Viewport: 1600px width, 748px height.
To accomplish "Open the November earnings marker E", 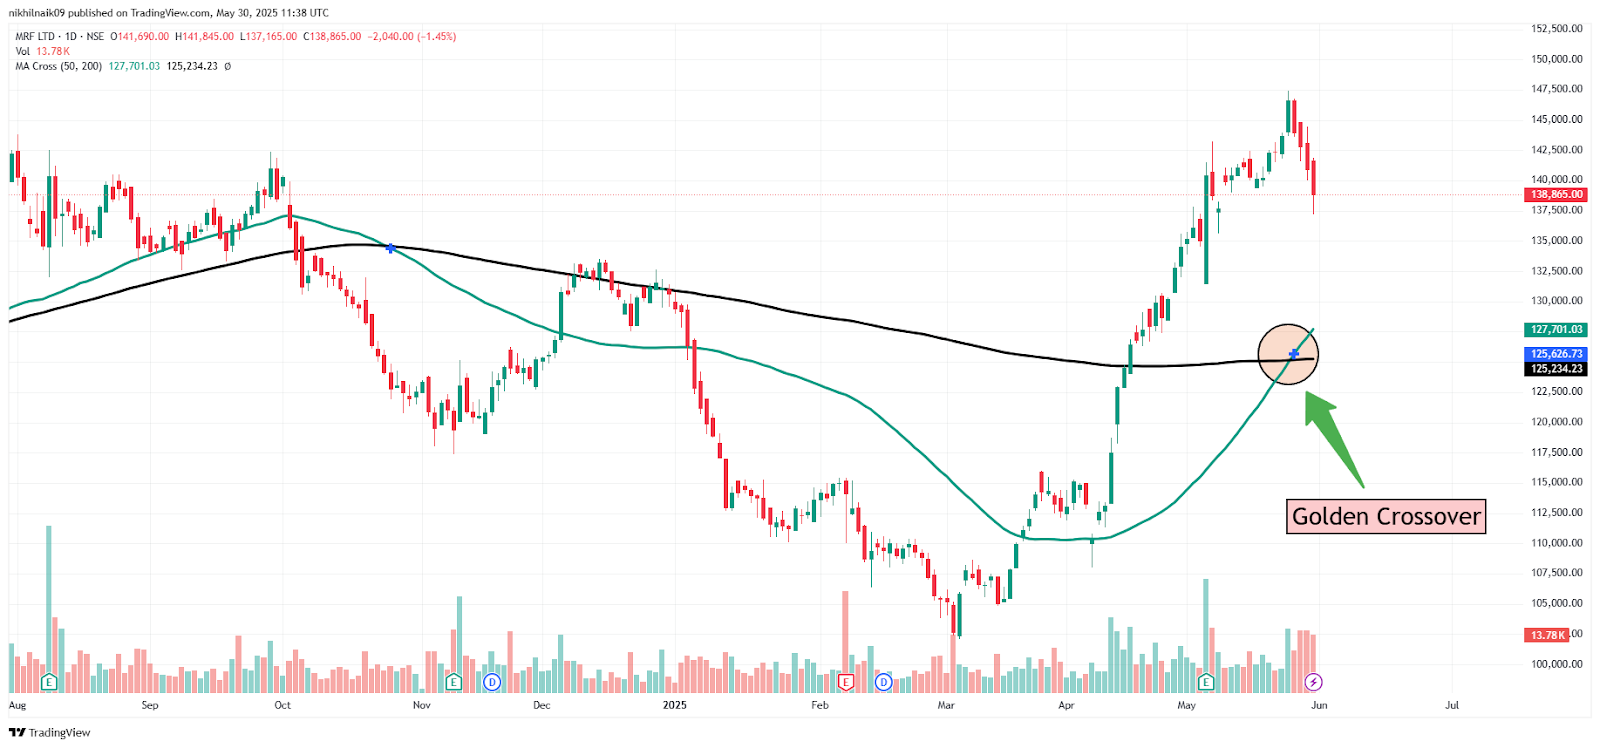I will click(x=453, y=682).
